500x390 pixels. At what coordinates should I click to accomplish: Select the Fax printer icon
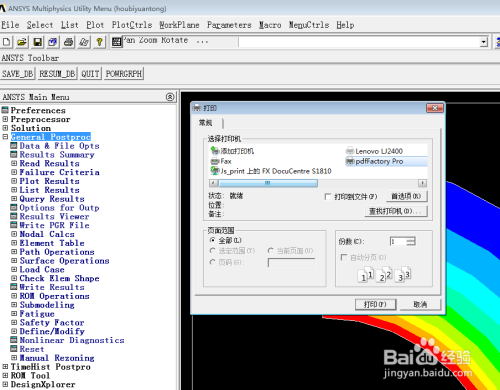tap(215, 161)
